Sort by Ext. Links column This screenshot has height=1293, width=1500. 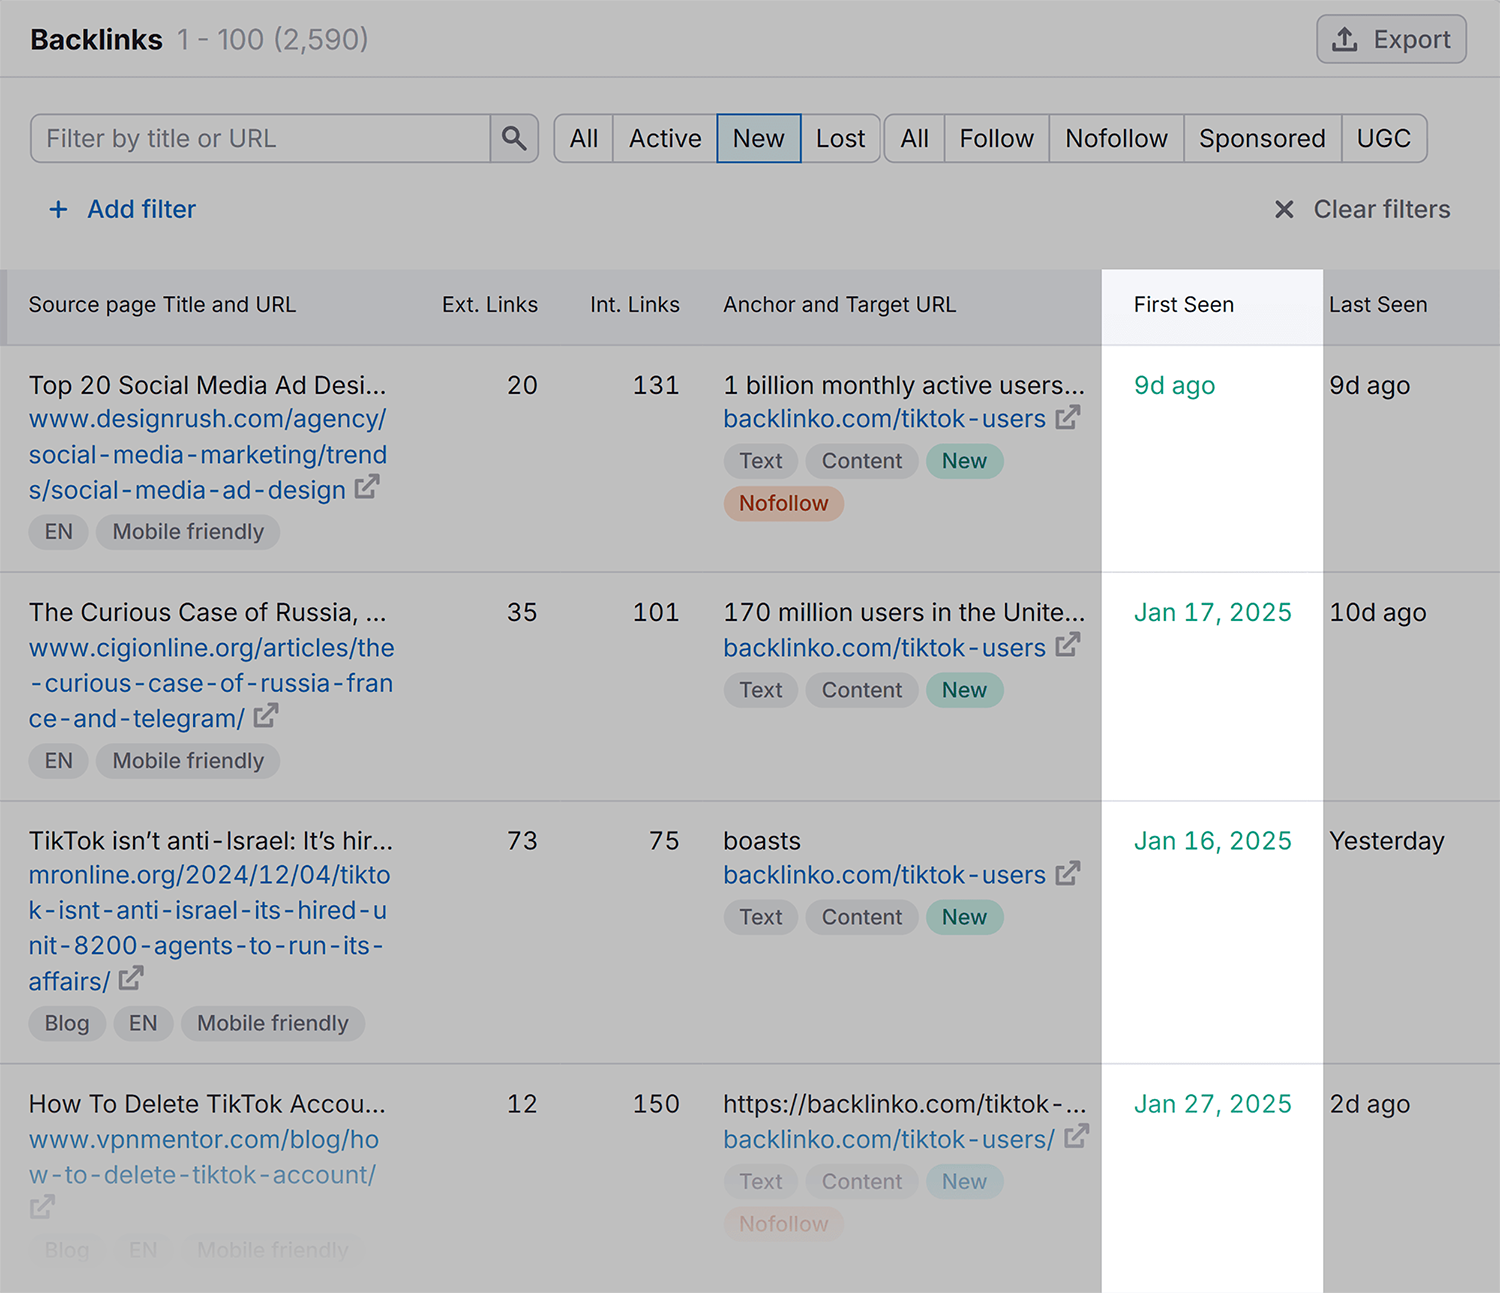point(490,305)
